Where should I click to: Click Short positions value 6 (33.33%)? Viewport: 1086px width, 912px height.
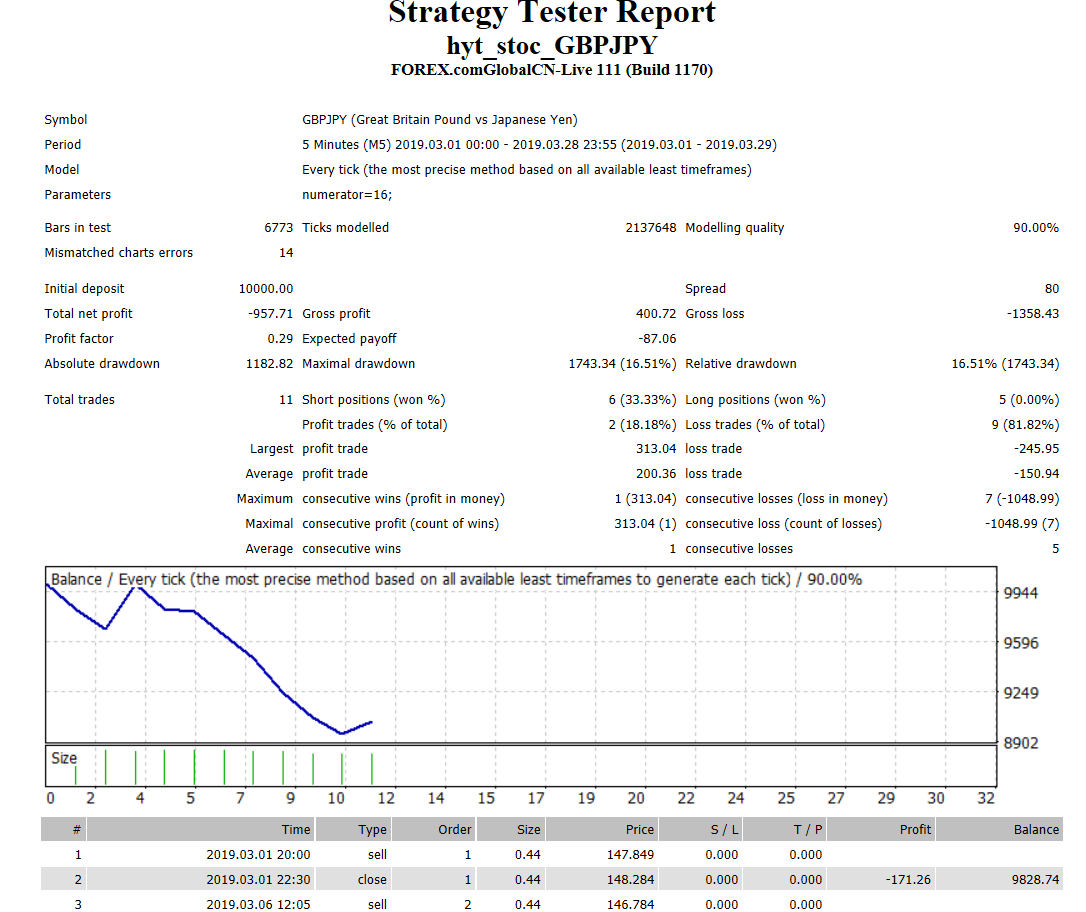(x=642, y=400)
